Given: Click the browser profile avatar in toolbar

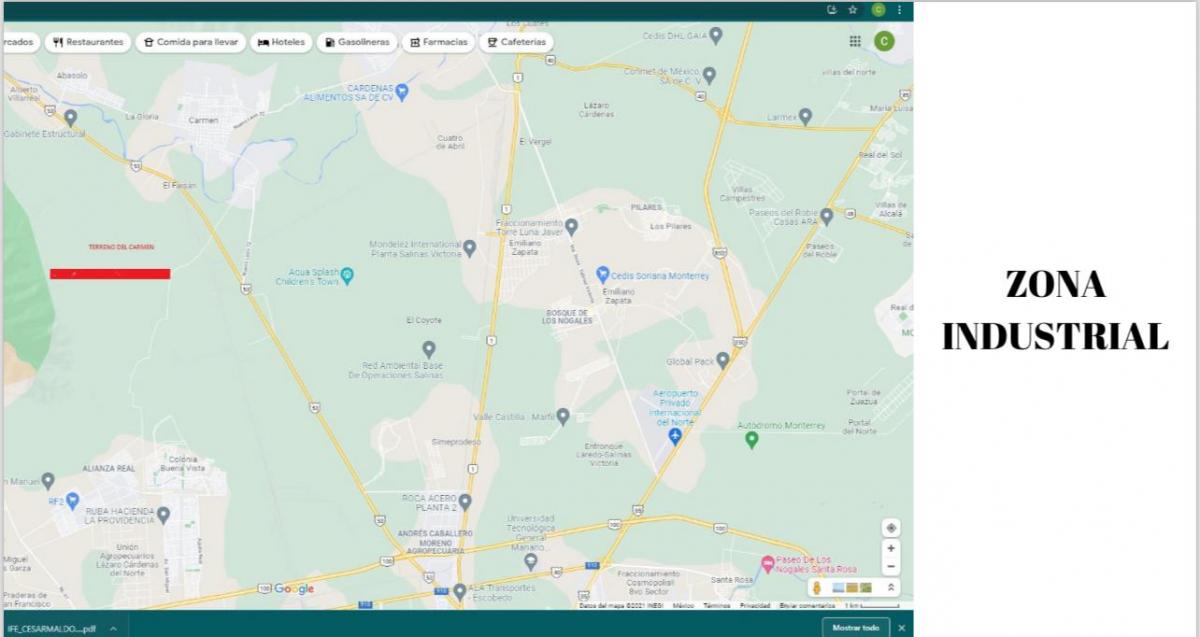Looking at the screenshot, I should coord(878,10).
